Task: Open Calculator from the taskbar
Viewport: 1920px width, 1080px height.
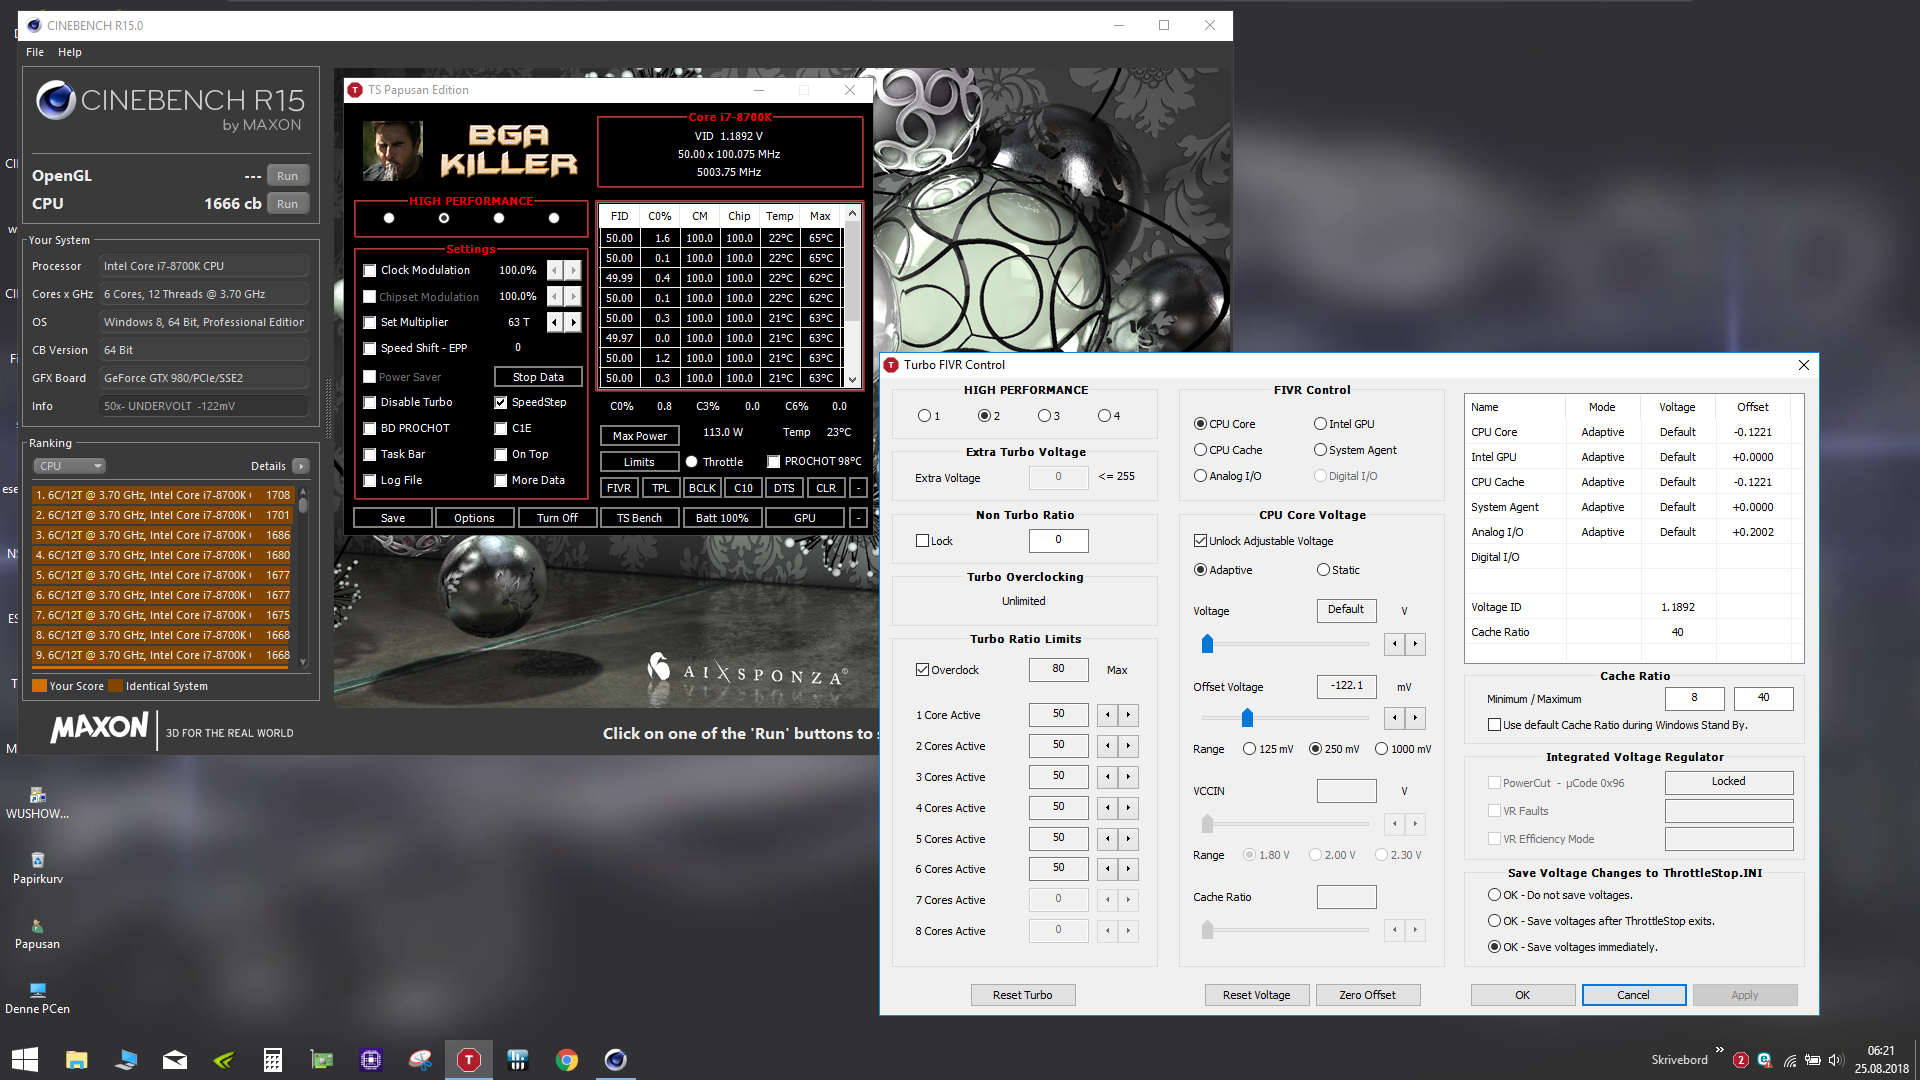Action: 273,1060
